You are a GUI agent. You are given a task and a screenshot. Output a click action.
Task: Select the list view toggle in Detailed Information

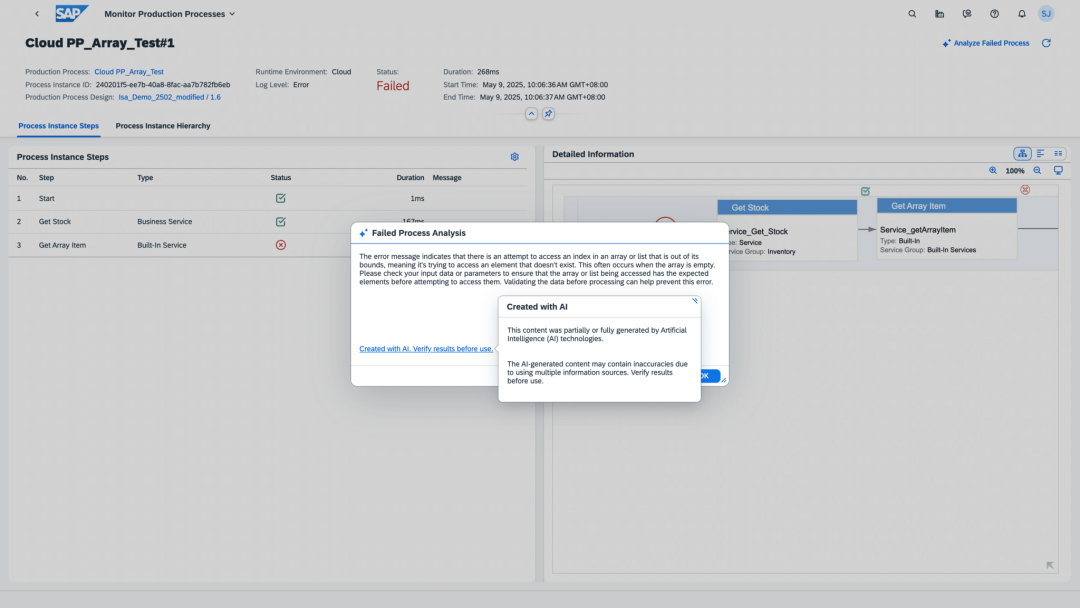pyautogui.click(x=1041, y=154)
